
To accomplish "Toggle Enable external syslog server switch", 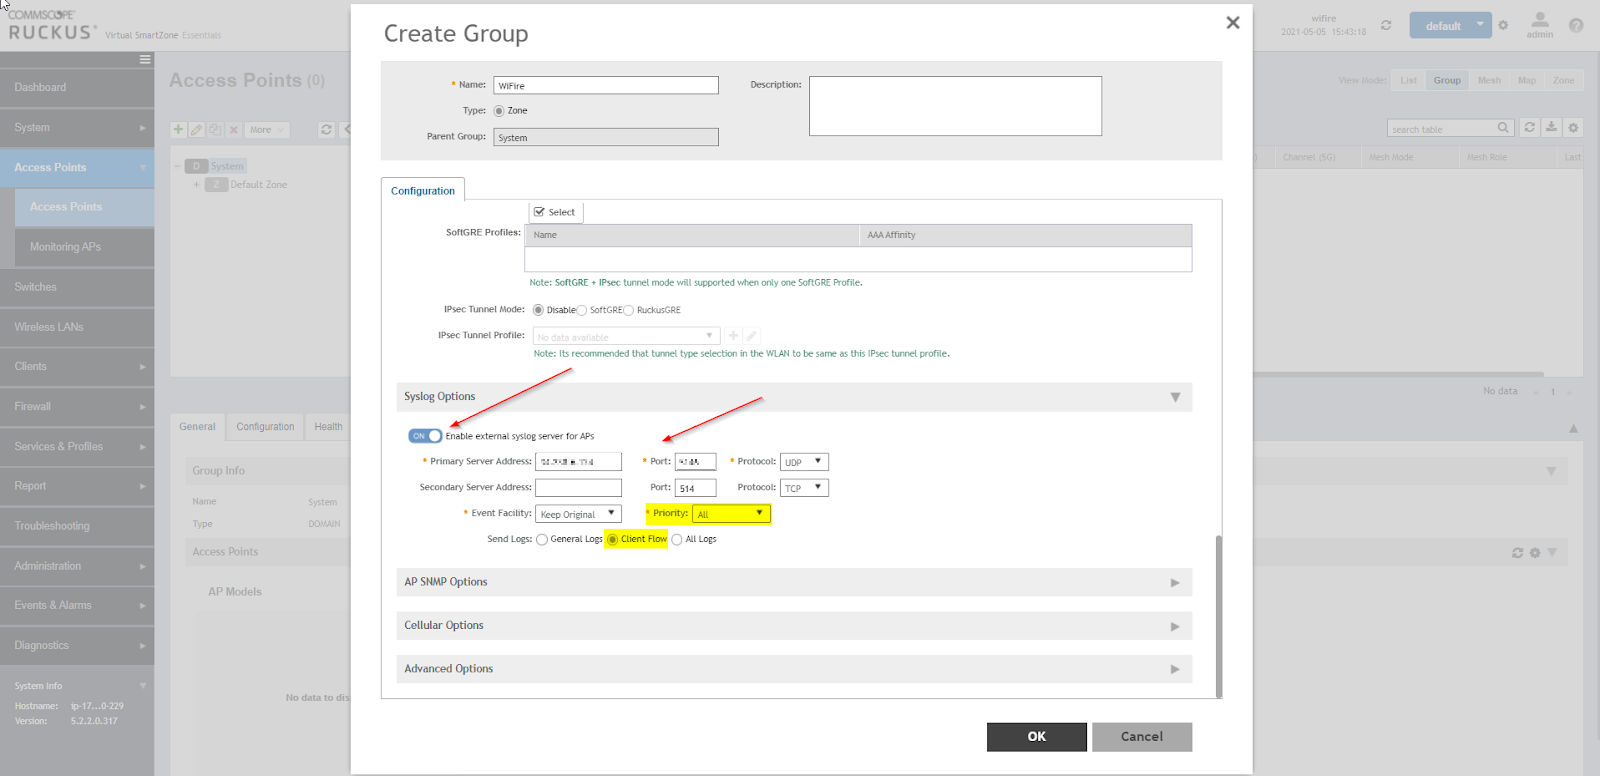I will 425,436.
